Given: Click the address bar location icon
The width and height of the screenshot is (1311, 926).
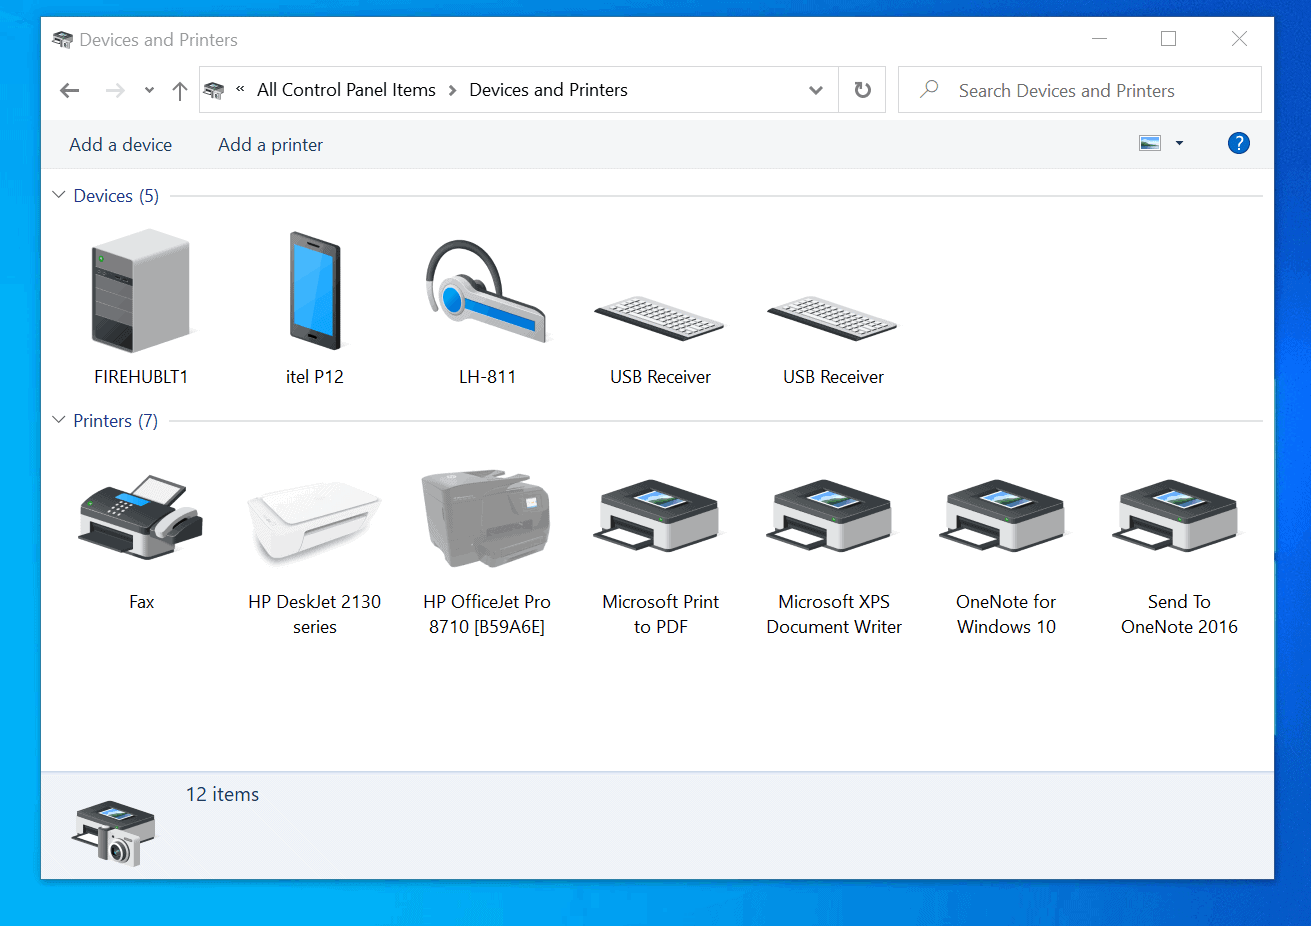Looking at the screenshot, I should coord(214,90).
